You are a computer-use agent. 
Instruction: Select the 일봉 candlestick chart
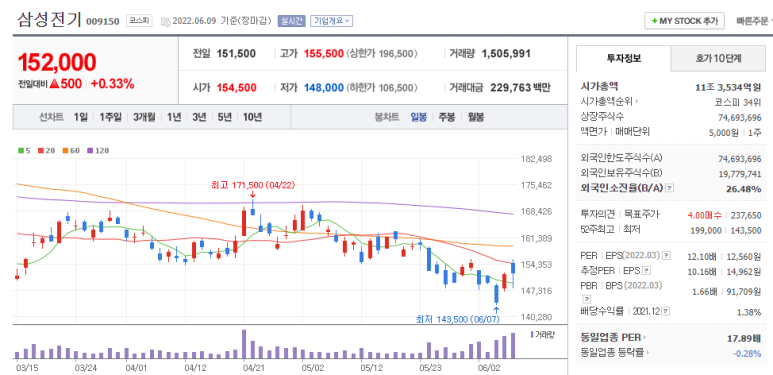click(x=419, y=117)
